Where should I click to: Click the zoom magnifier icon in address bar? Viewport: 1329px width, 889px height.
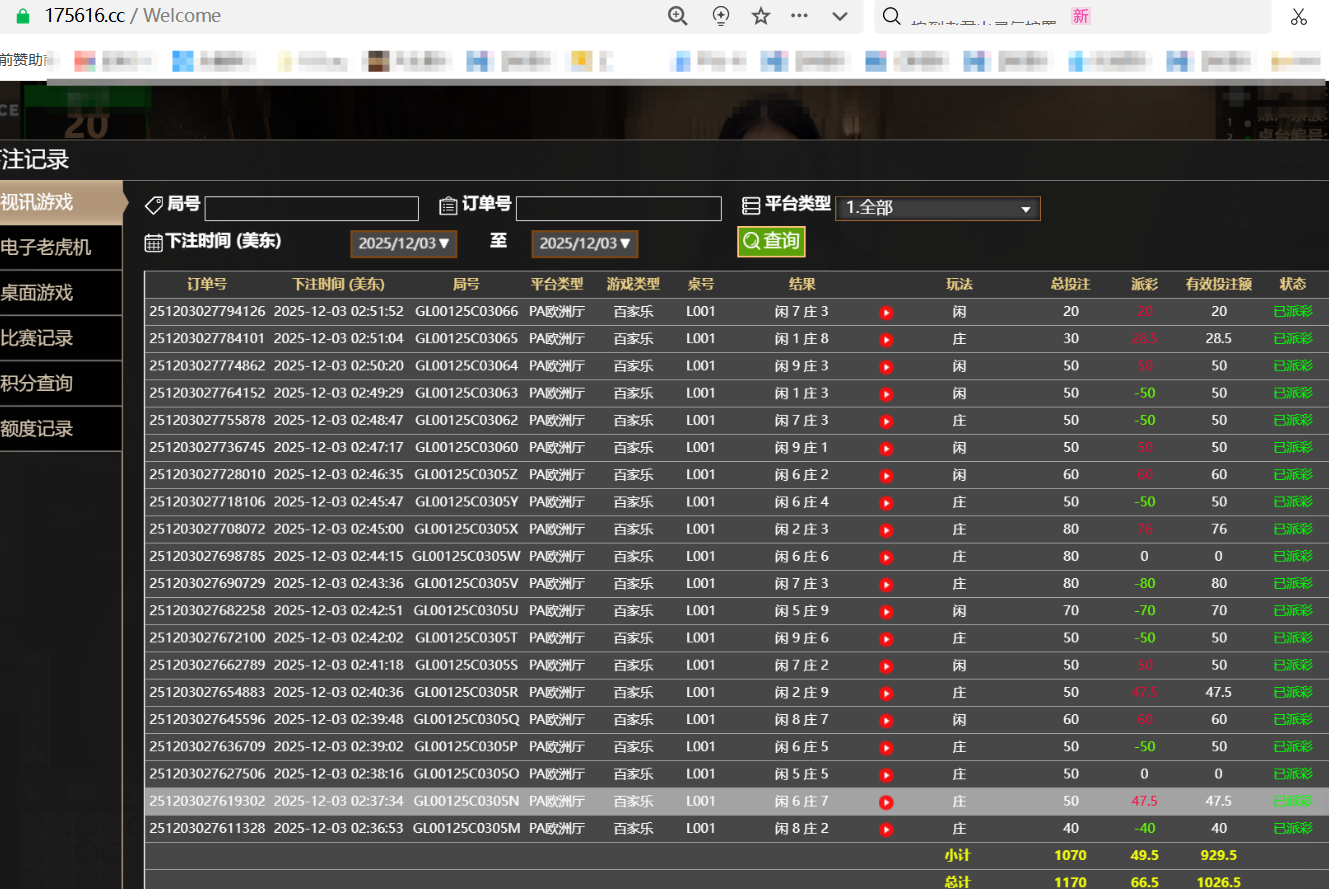[x=678, y=16]
